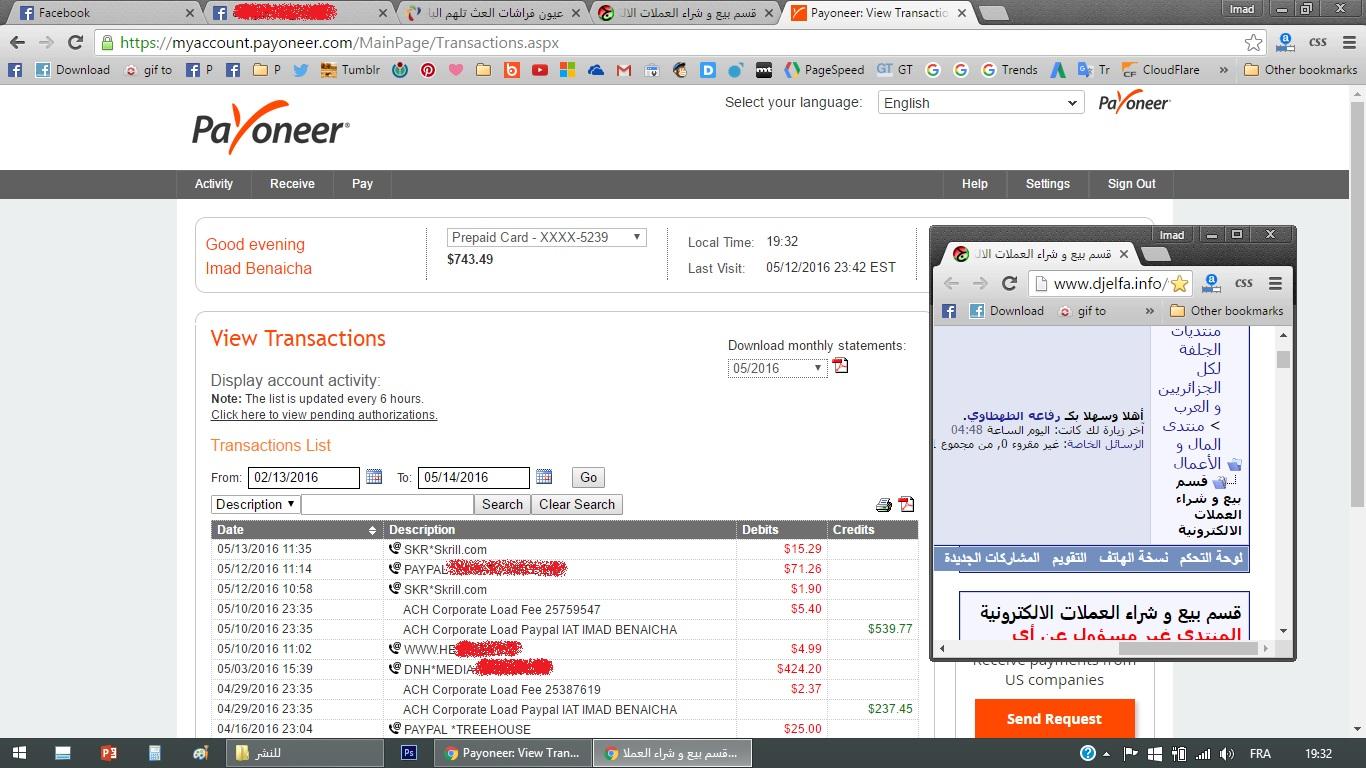
Task: Launch PowerPoint from the taskbar
Action: [109, 753]
